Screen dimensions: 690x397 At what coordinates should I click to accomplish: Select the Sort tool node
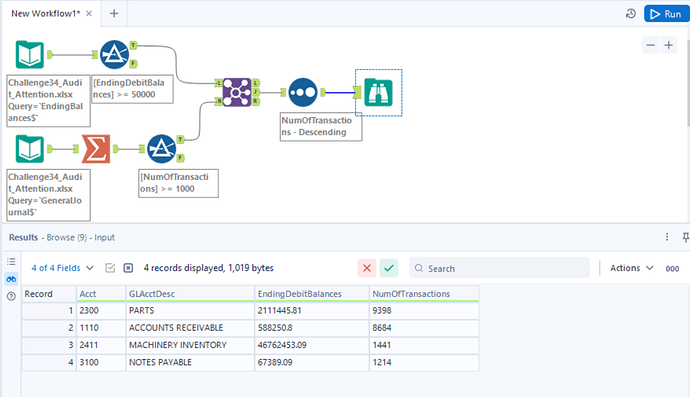point(303,92)
